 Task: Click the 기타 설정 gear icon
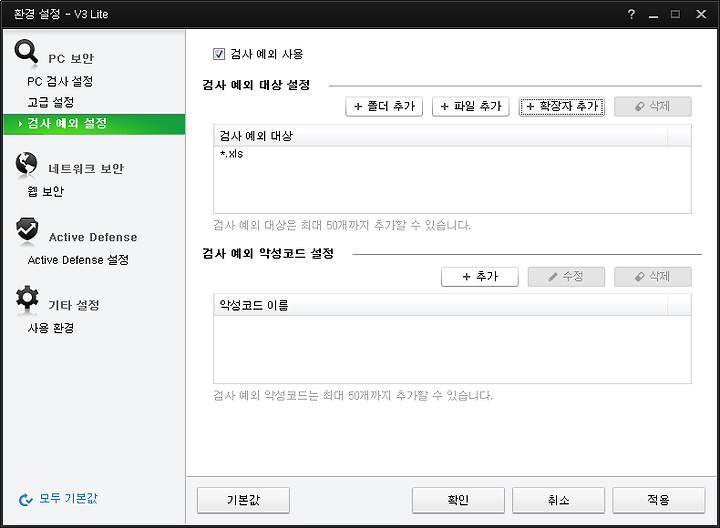pos(27,298)
